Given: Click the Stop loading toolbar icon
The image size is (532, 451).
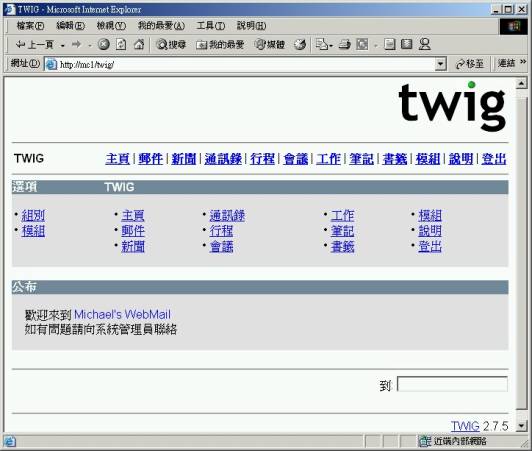Looking at the screenshot, I should (x=103, y=44).
